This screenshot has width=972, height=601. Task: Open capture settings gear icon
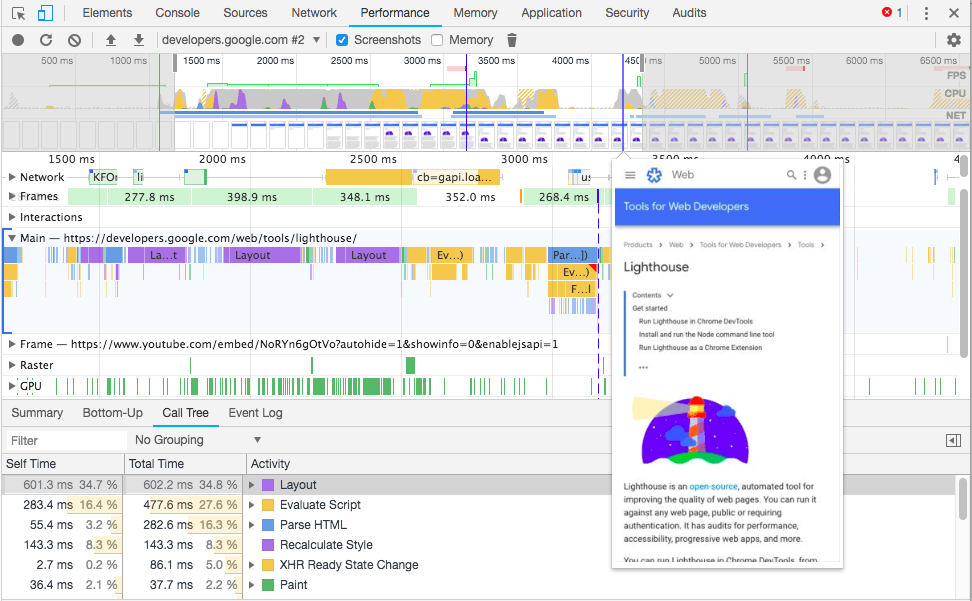click(953, 40)
